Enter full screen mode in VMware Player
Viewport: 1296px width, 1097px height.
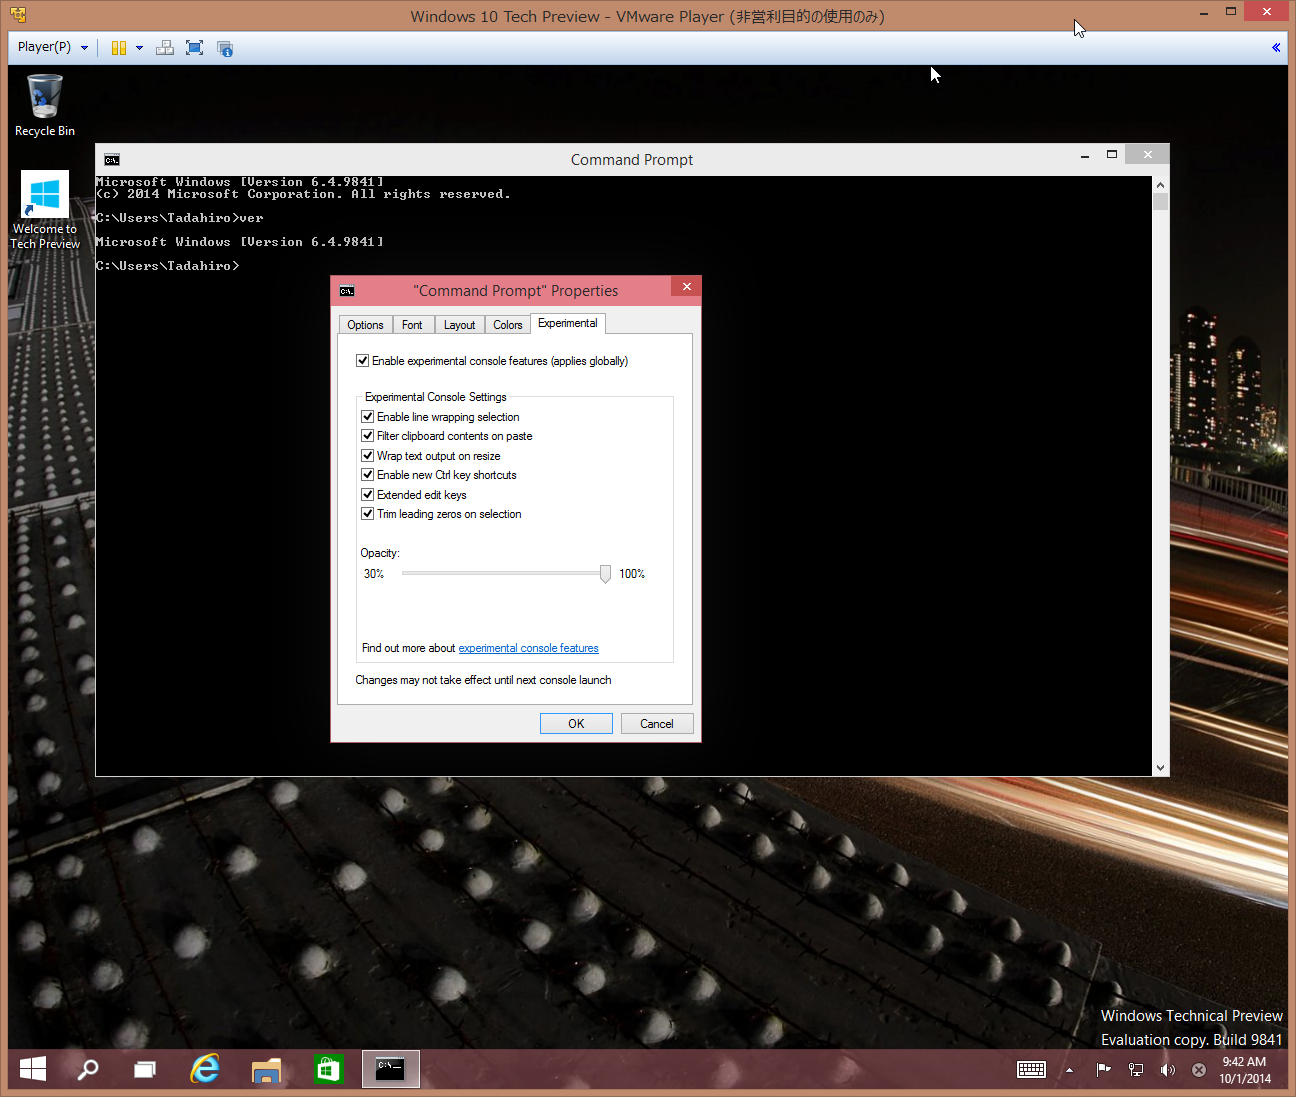[x=194, y=47]
